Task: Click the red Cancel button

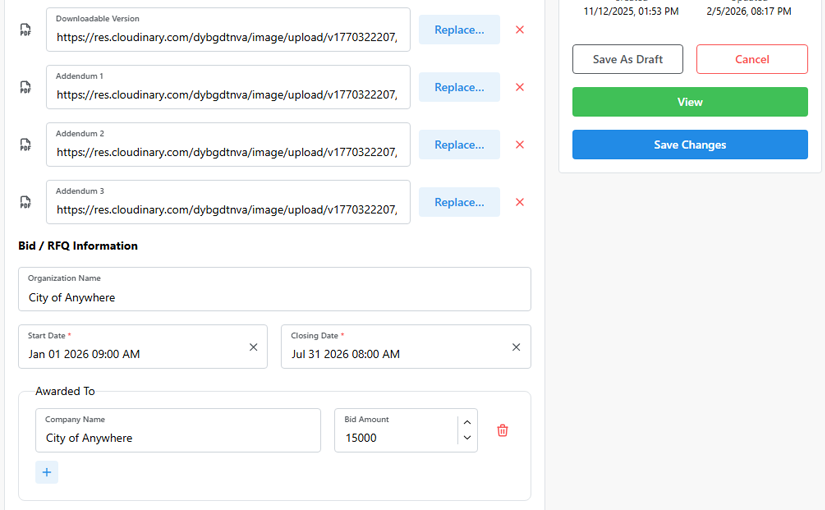Action: tap(752, 59)
